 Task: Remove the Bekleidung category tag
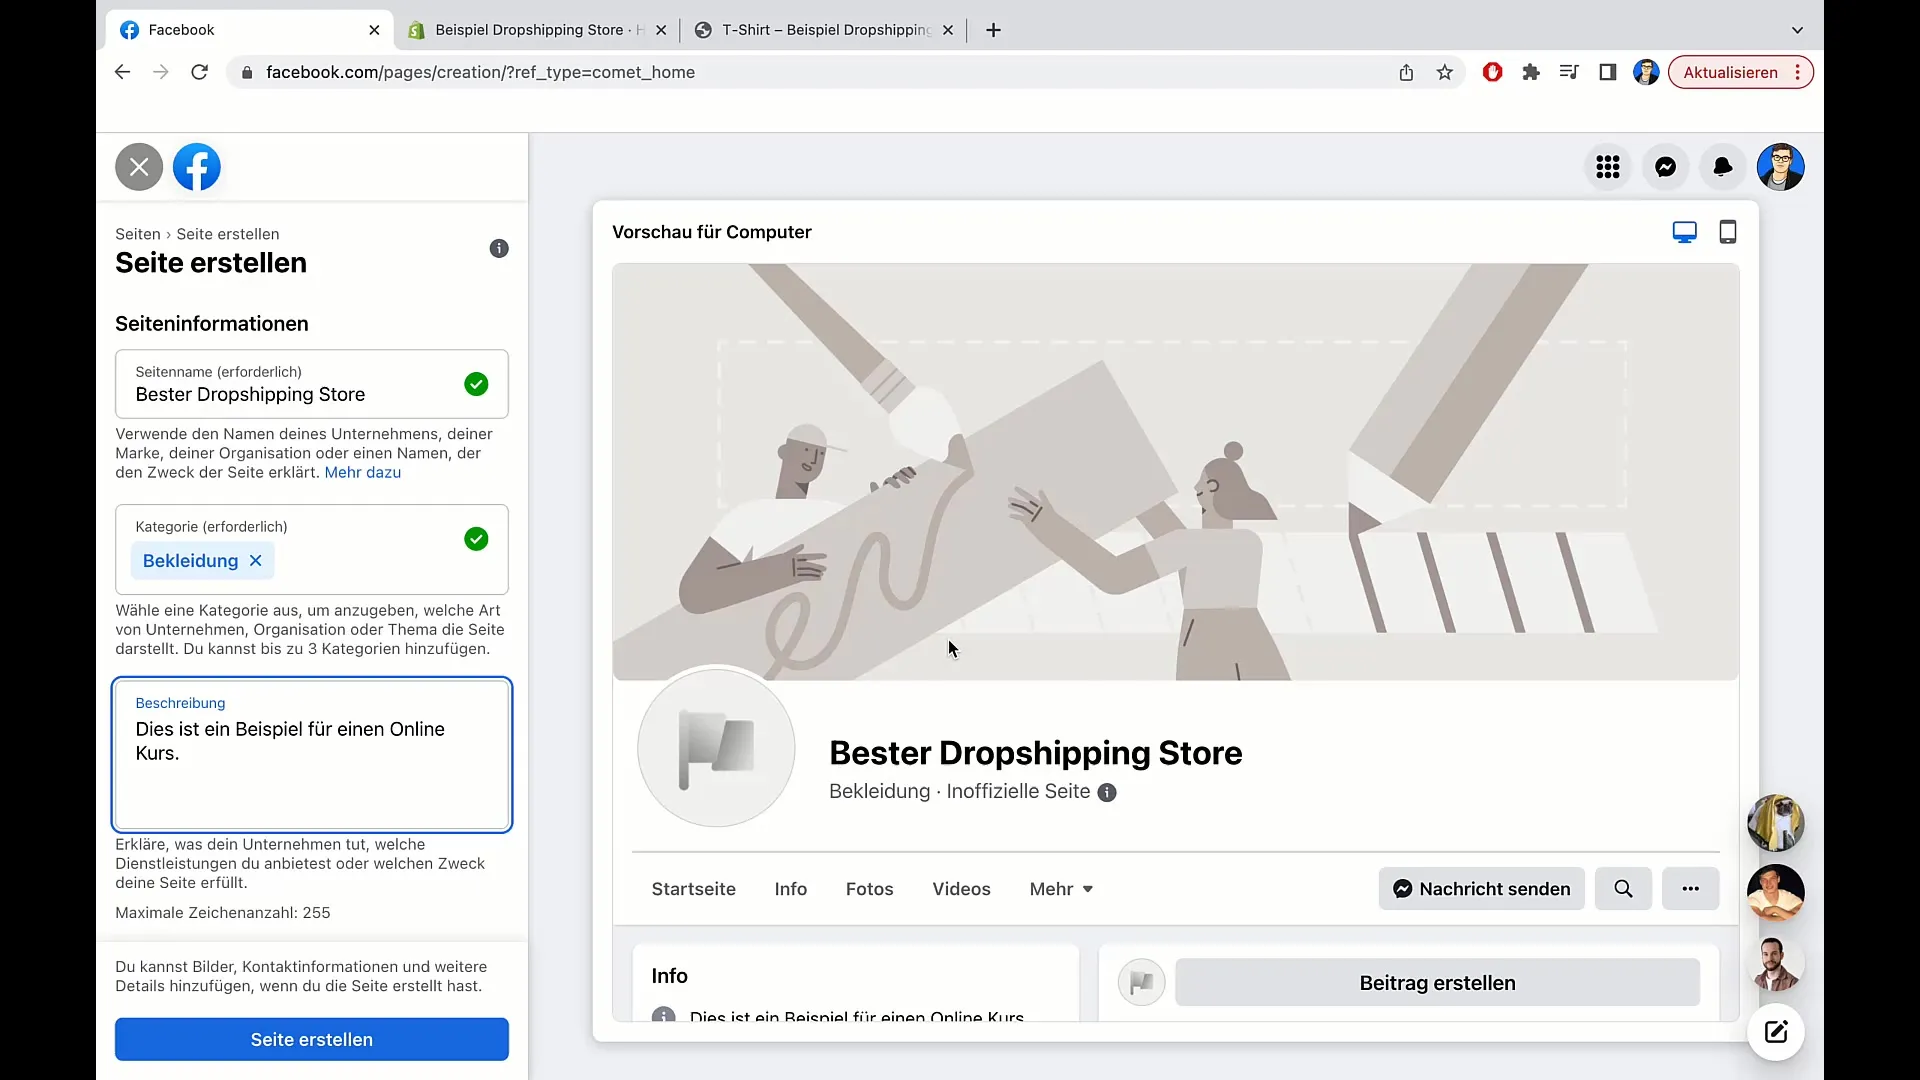pyautogui.click(x=256, y=561)
